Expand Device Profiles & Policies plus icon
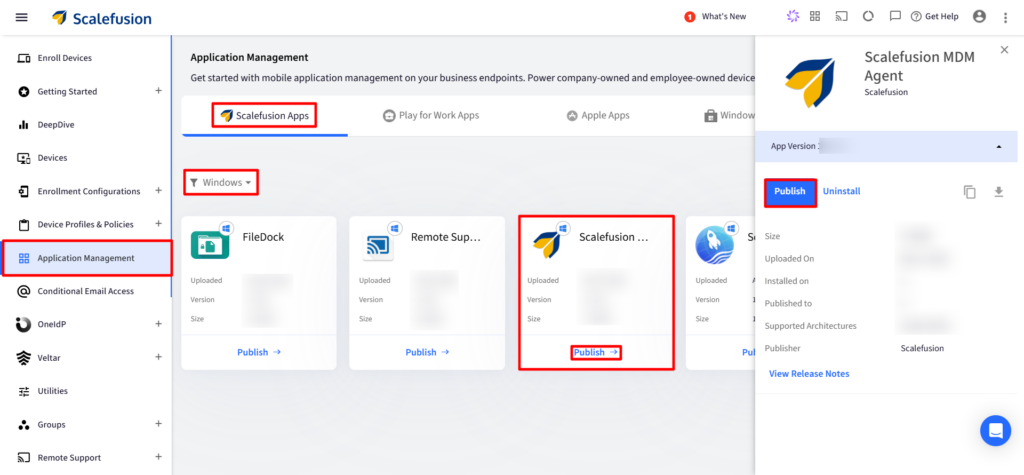Image resolution: width=1024 pixels, height=475 pixels. [x=159, y=224]
